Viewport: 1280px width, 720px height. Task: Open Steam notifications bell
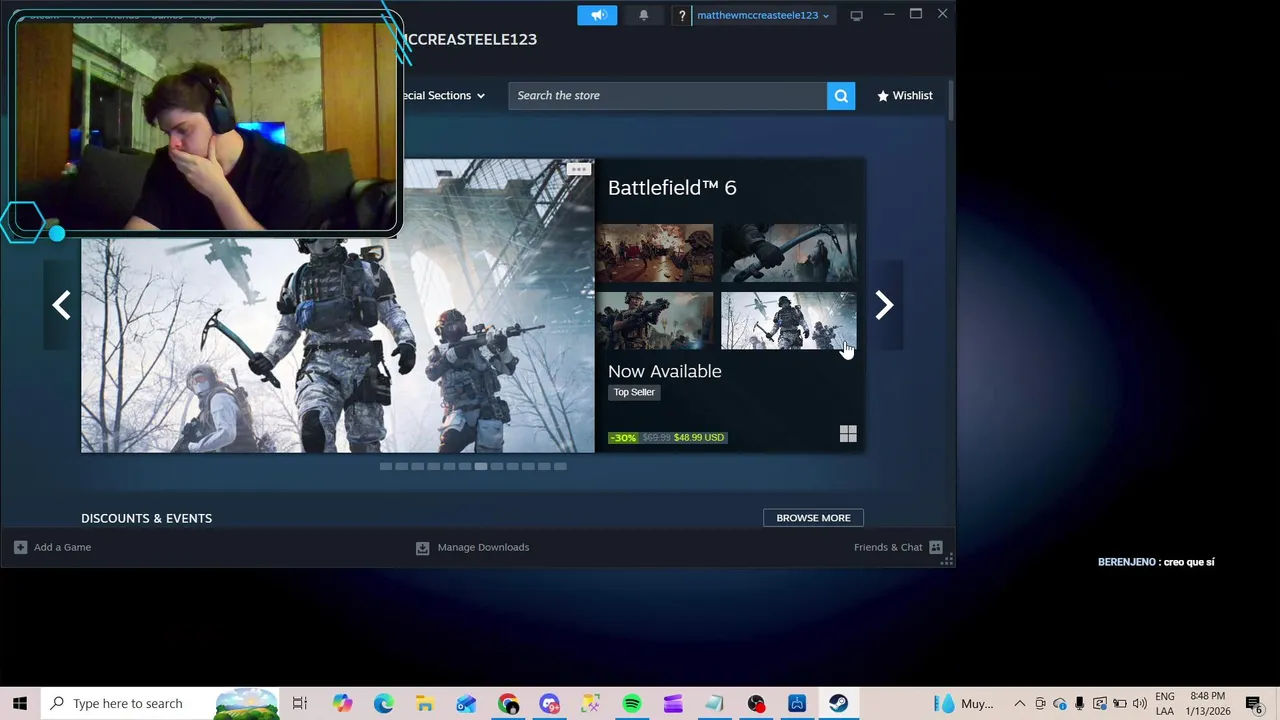[644, 15]
